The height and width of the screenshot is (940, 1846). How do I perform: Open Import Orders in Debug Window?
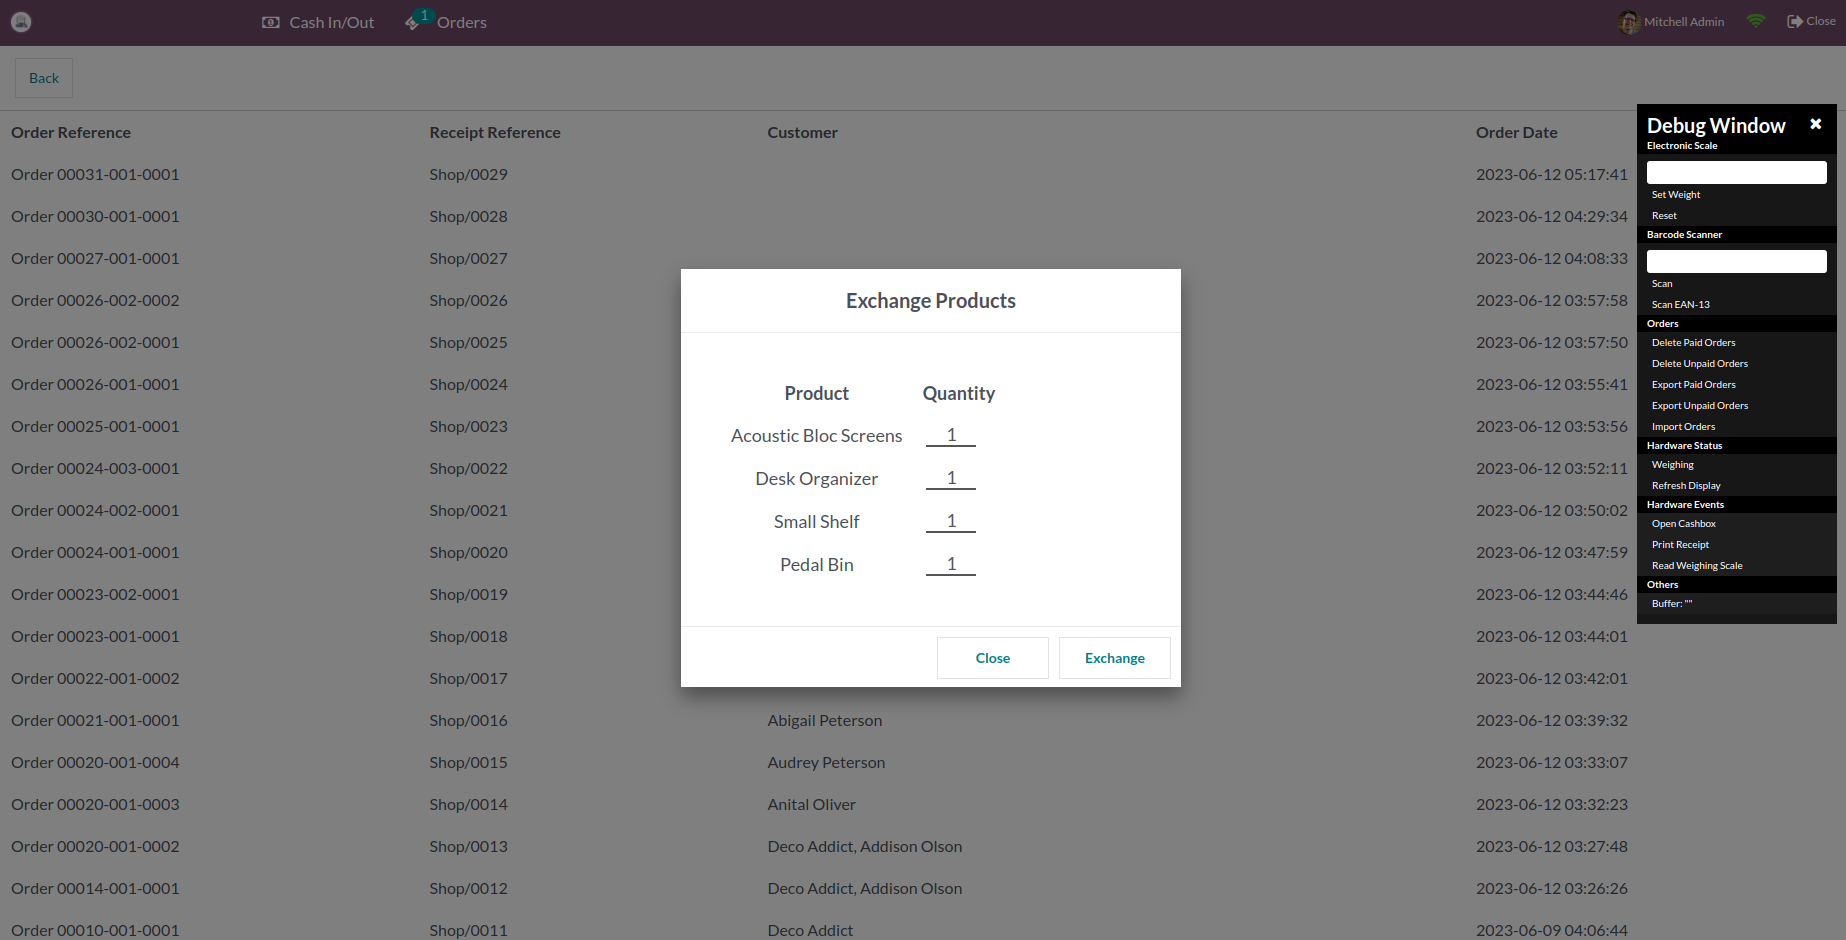coord(1683,426)
